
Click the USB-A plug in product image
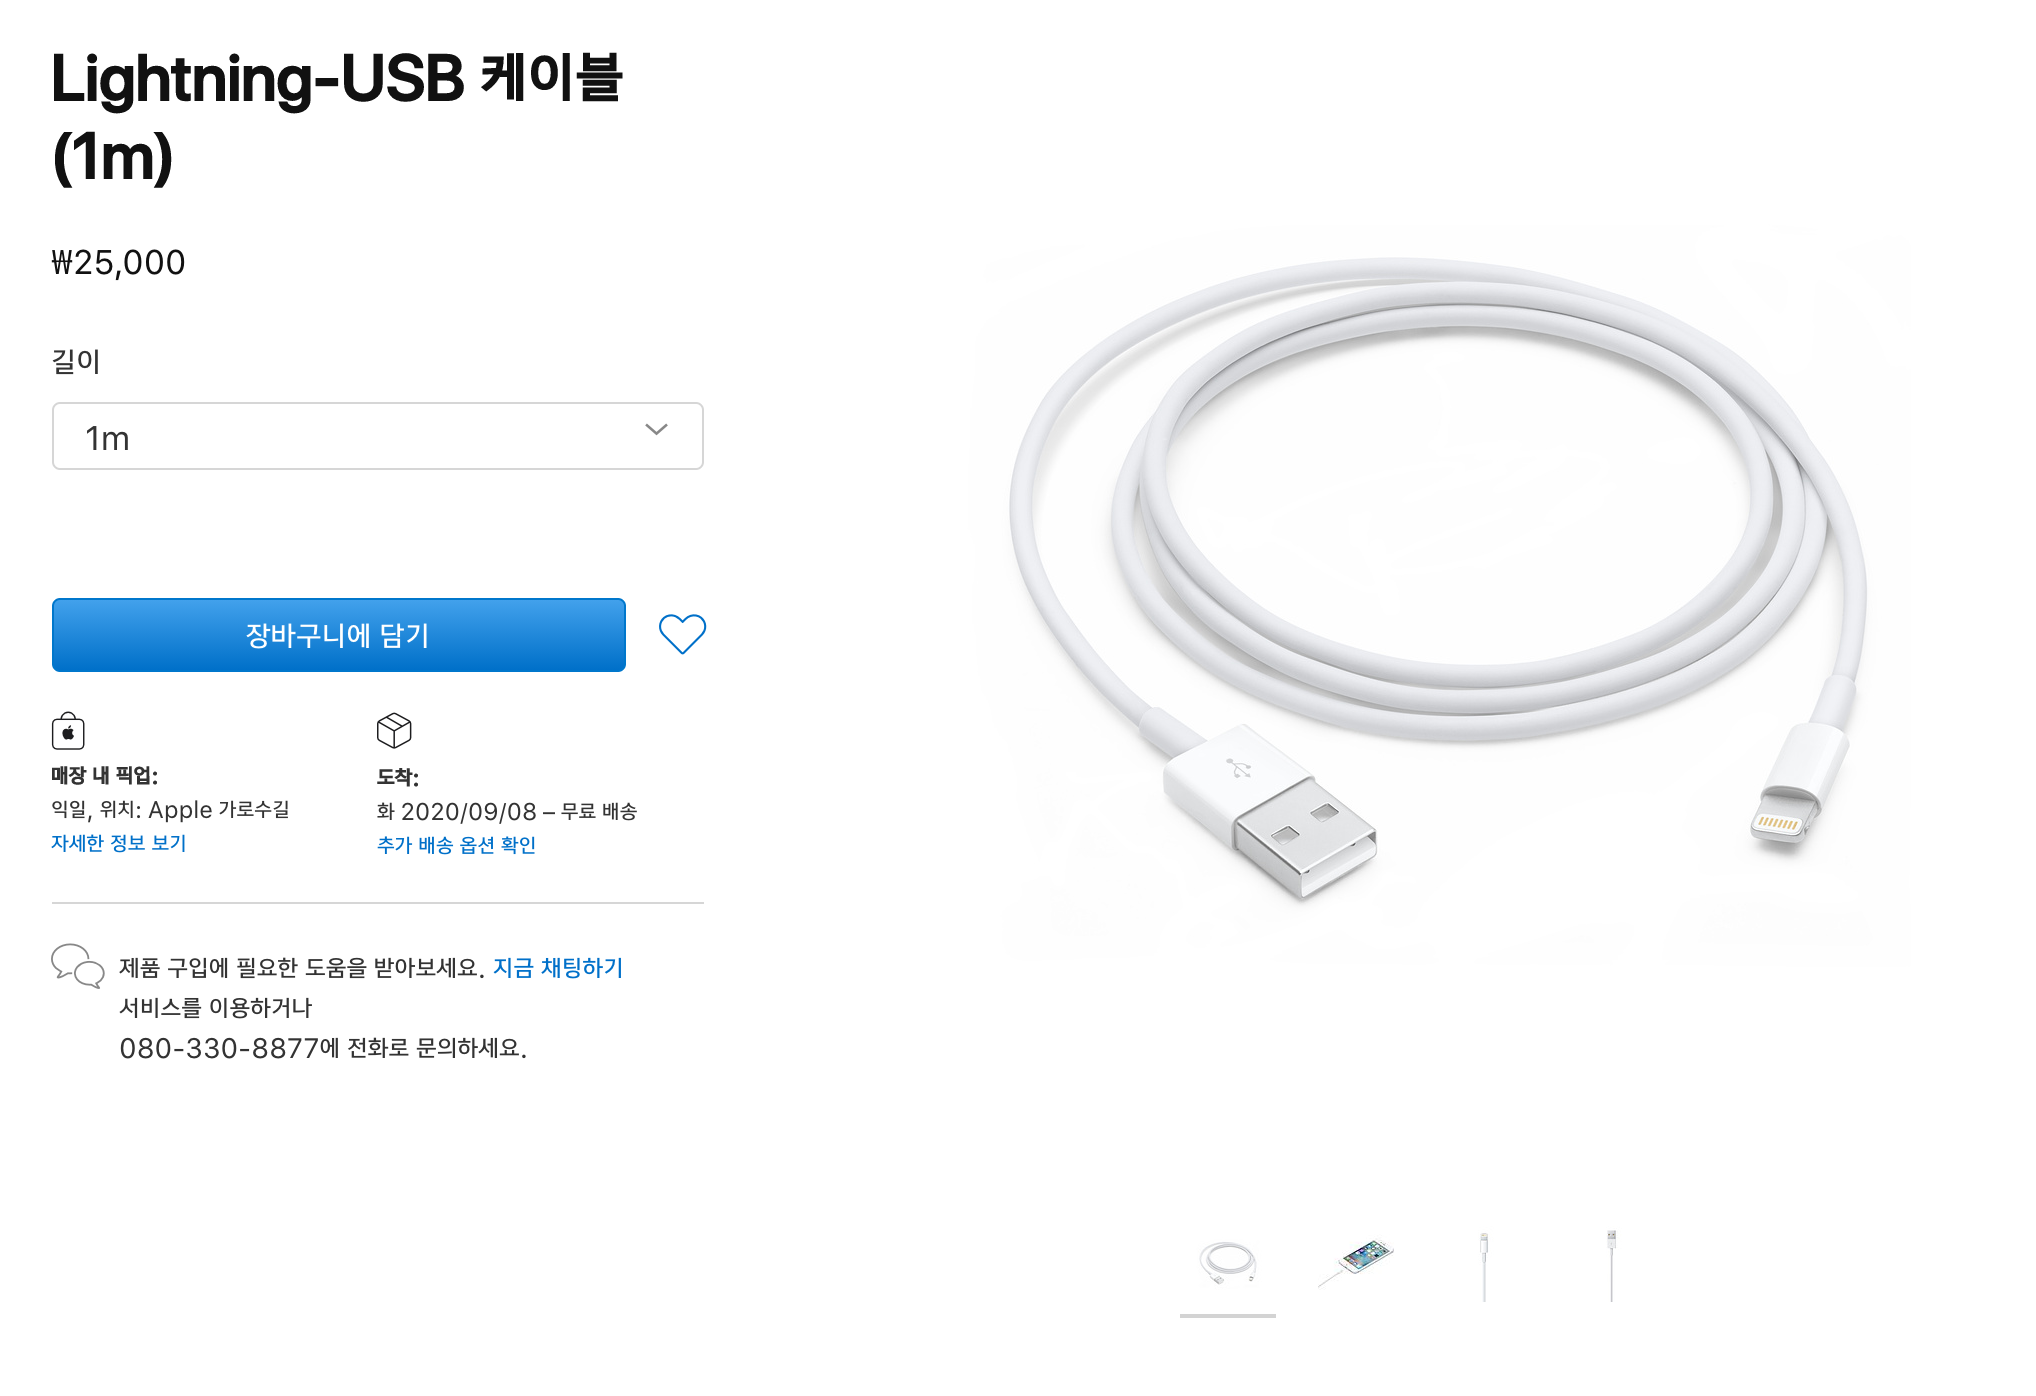pos(1270,810)
